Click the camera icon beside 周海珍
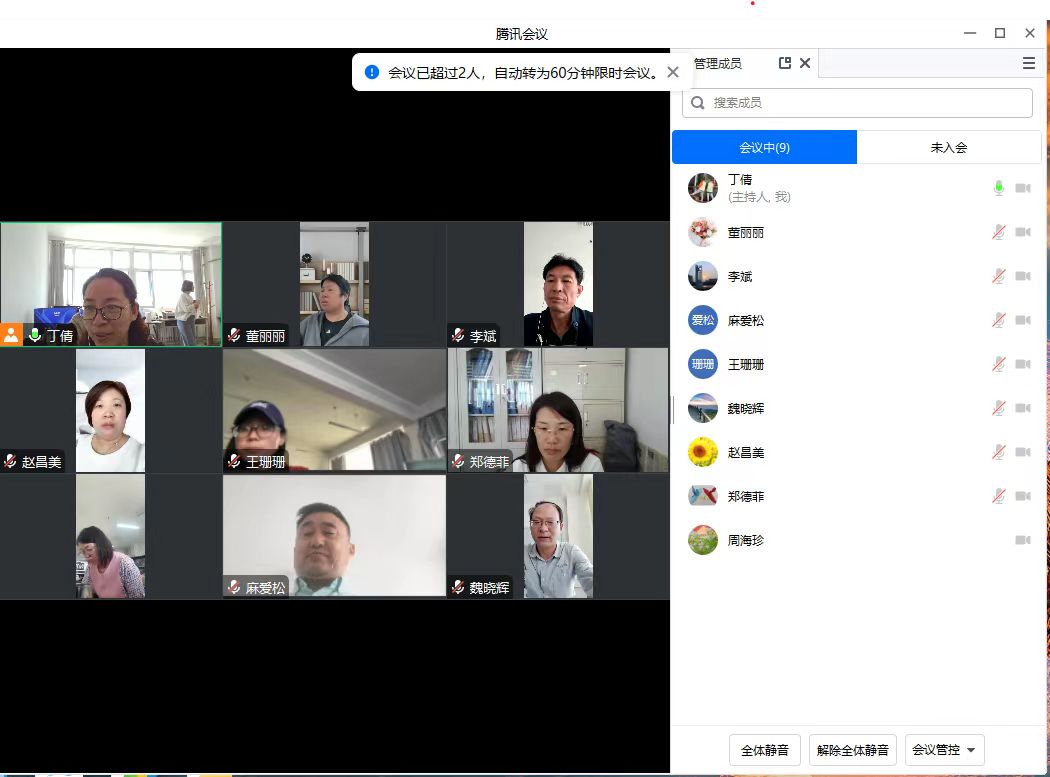The height and width of the screenshot is (777, 1050). coord(1023,540)
